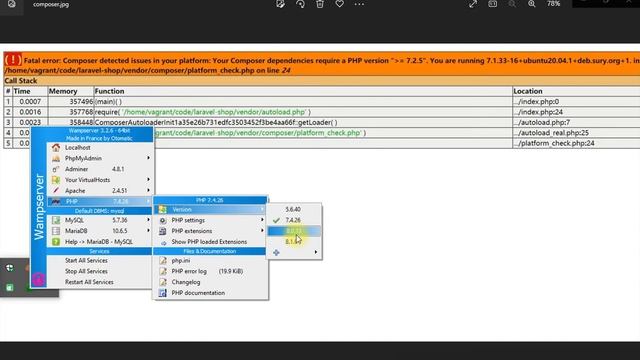Open Help -> MariaDB - MySQL
640x360 pixels.
100,242
